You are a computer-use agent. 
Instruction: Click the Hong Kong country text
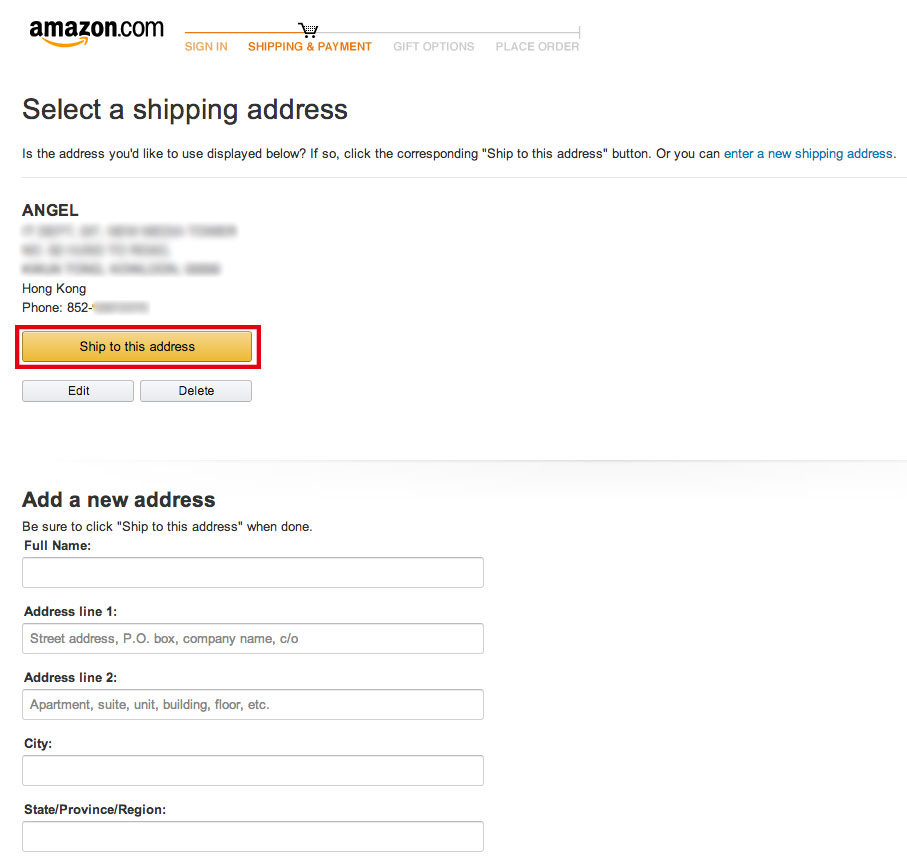tap(53, 288)
